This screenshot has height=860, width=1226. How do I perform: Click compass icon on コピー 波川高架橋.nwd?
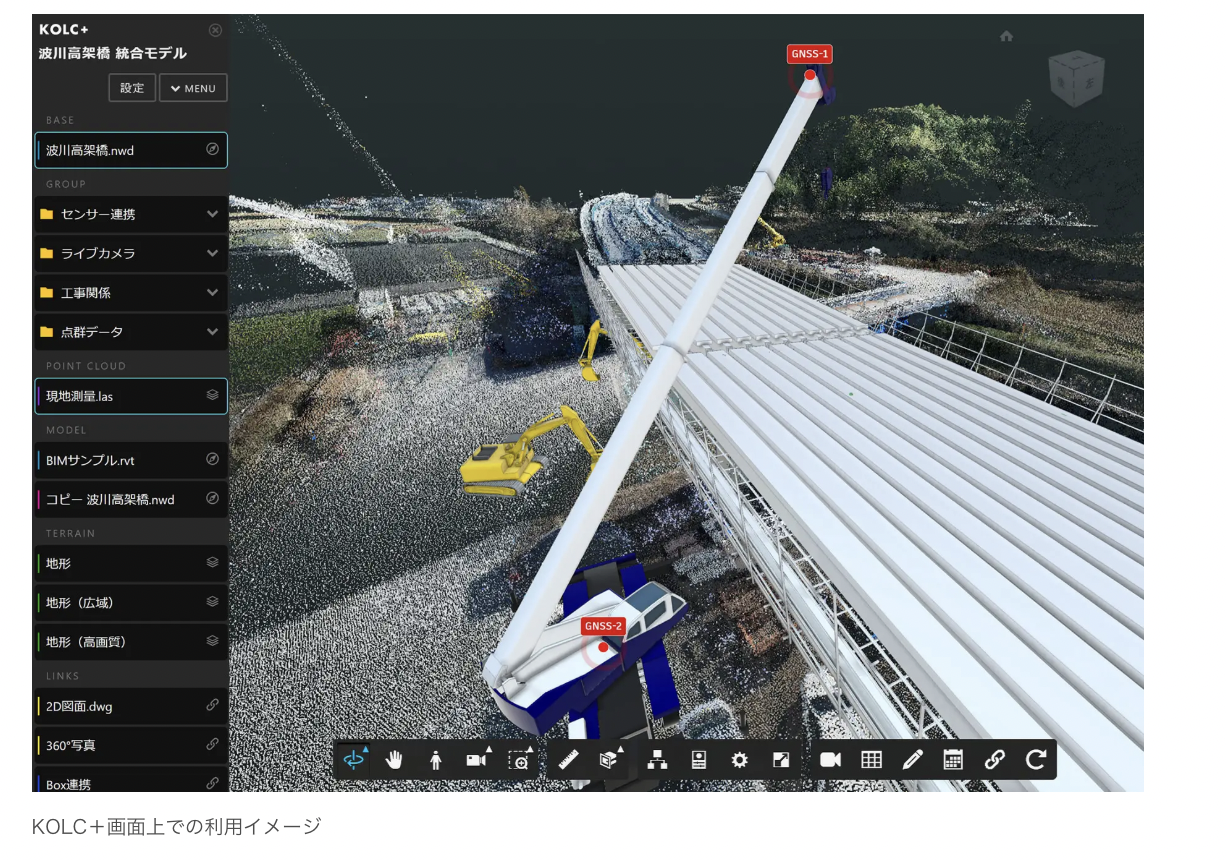(x=212, y=498)
